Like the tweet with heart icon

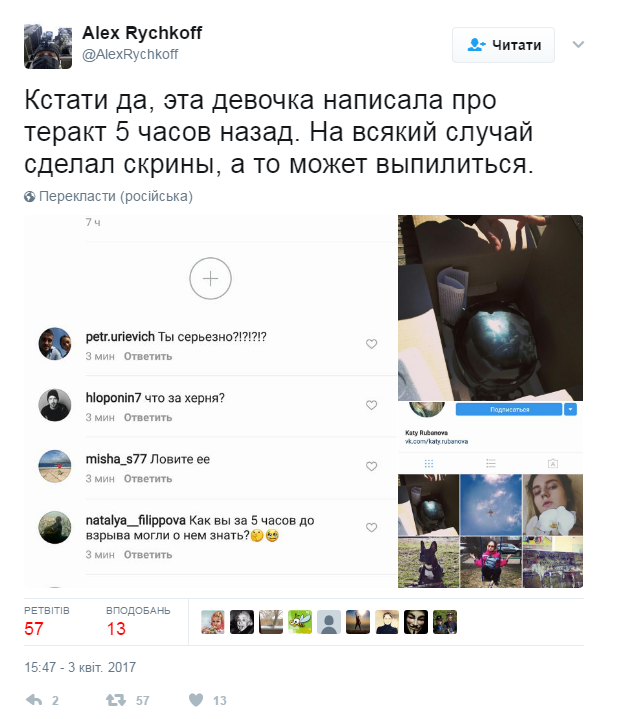click(x=196, y=700)
